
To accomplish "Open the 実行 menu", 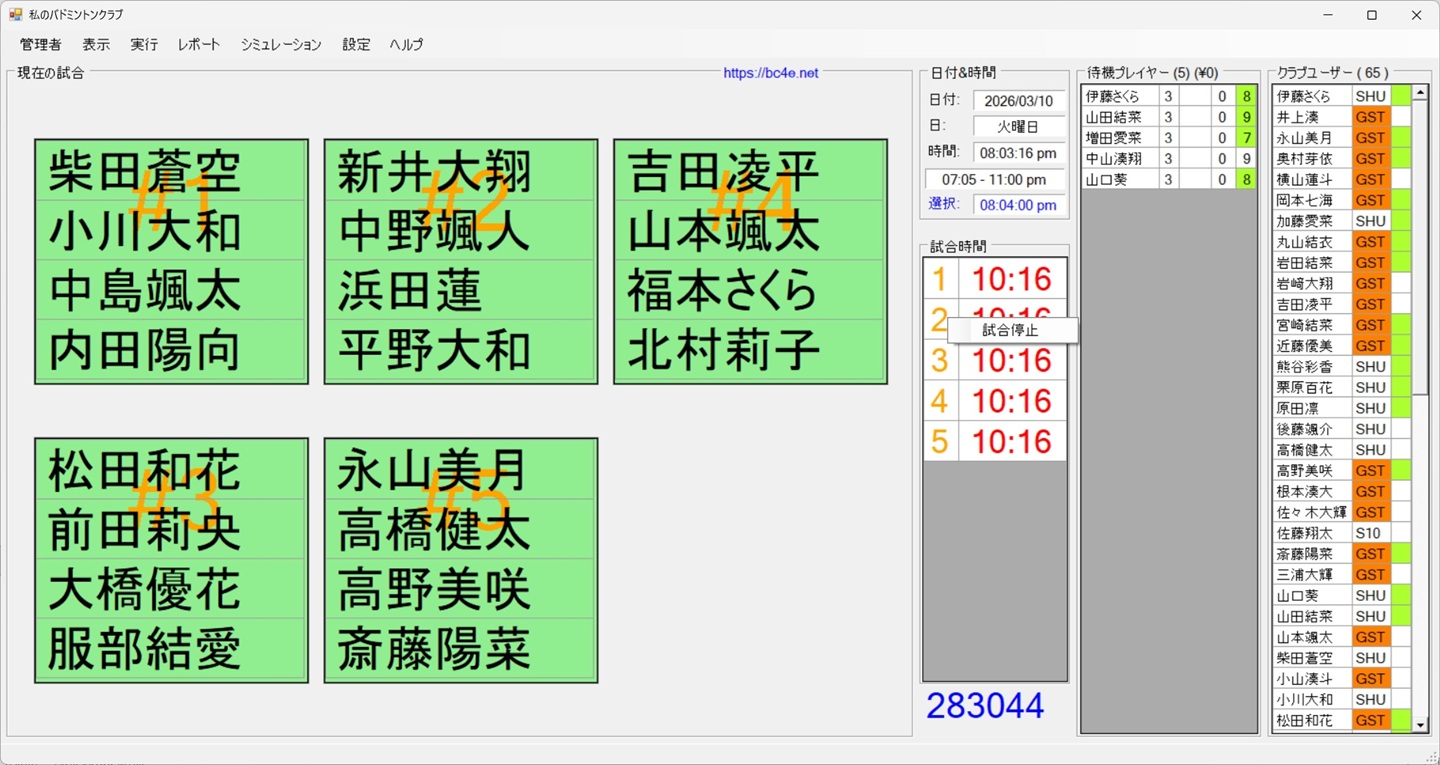I will pos(144,44).
